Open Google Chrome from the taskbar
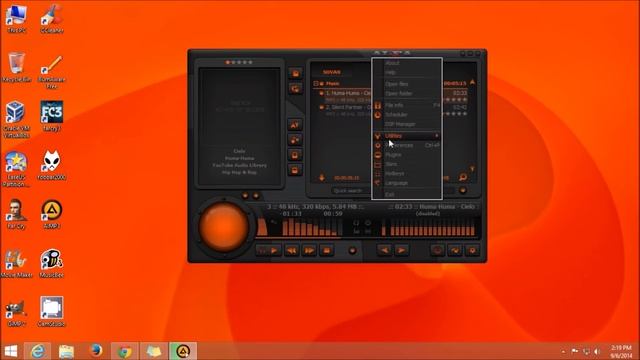The width and height of the screenshot is (640, 360). [124, 351]
